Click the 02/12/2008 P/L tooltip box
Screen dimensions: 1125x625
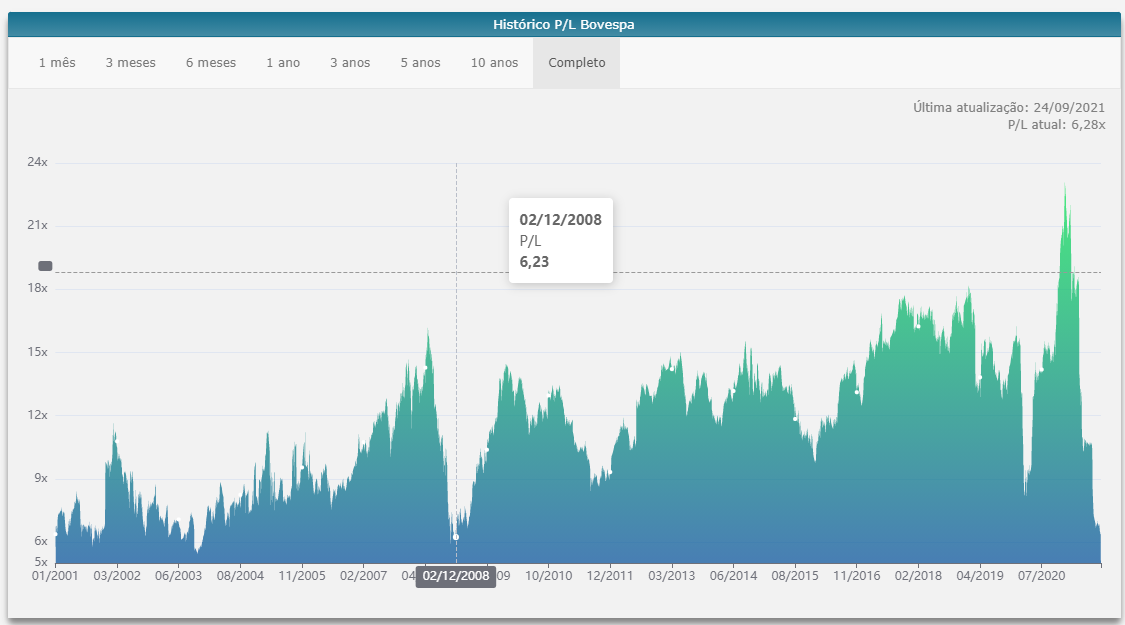560,240
